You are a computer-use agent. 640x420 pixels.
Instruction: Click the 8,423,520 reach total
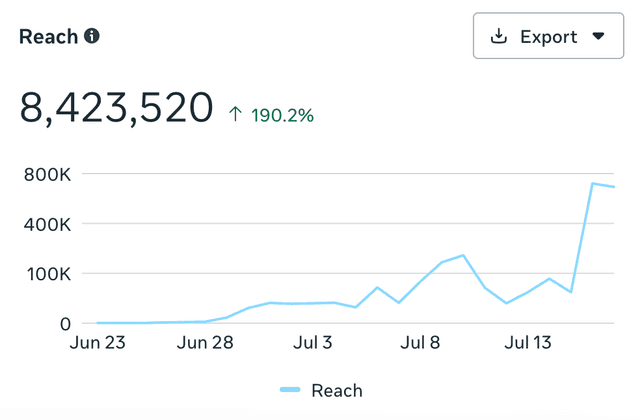[x=117, y=107]
